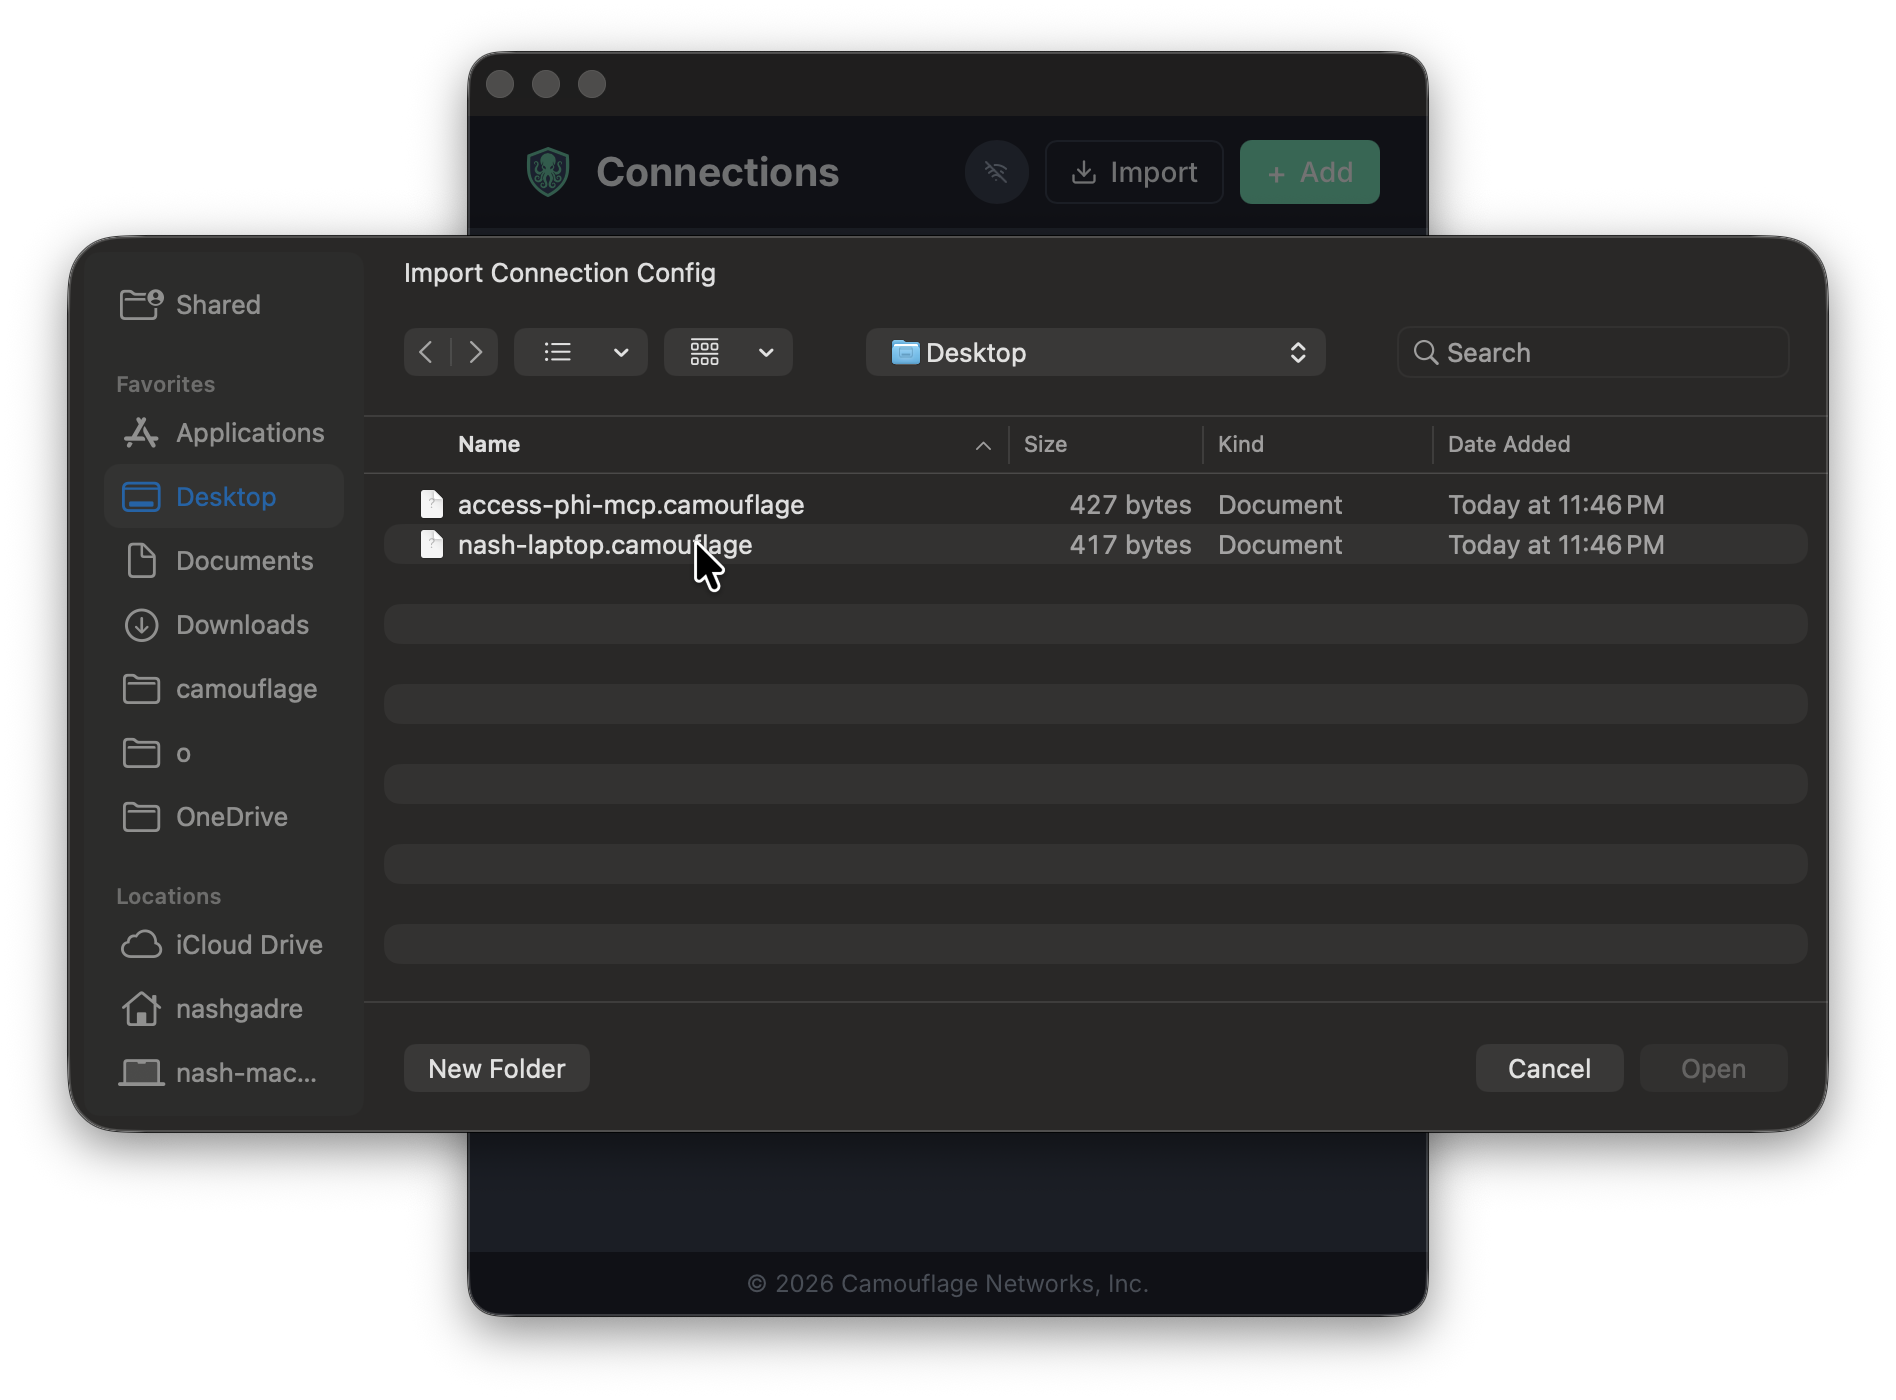Click the Documents page icon
The width and height of the screenshot is (1896, 1400).
pyautogui.click(x=141, y=560)
